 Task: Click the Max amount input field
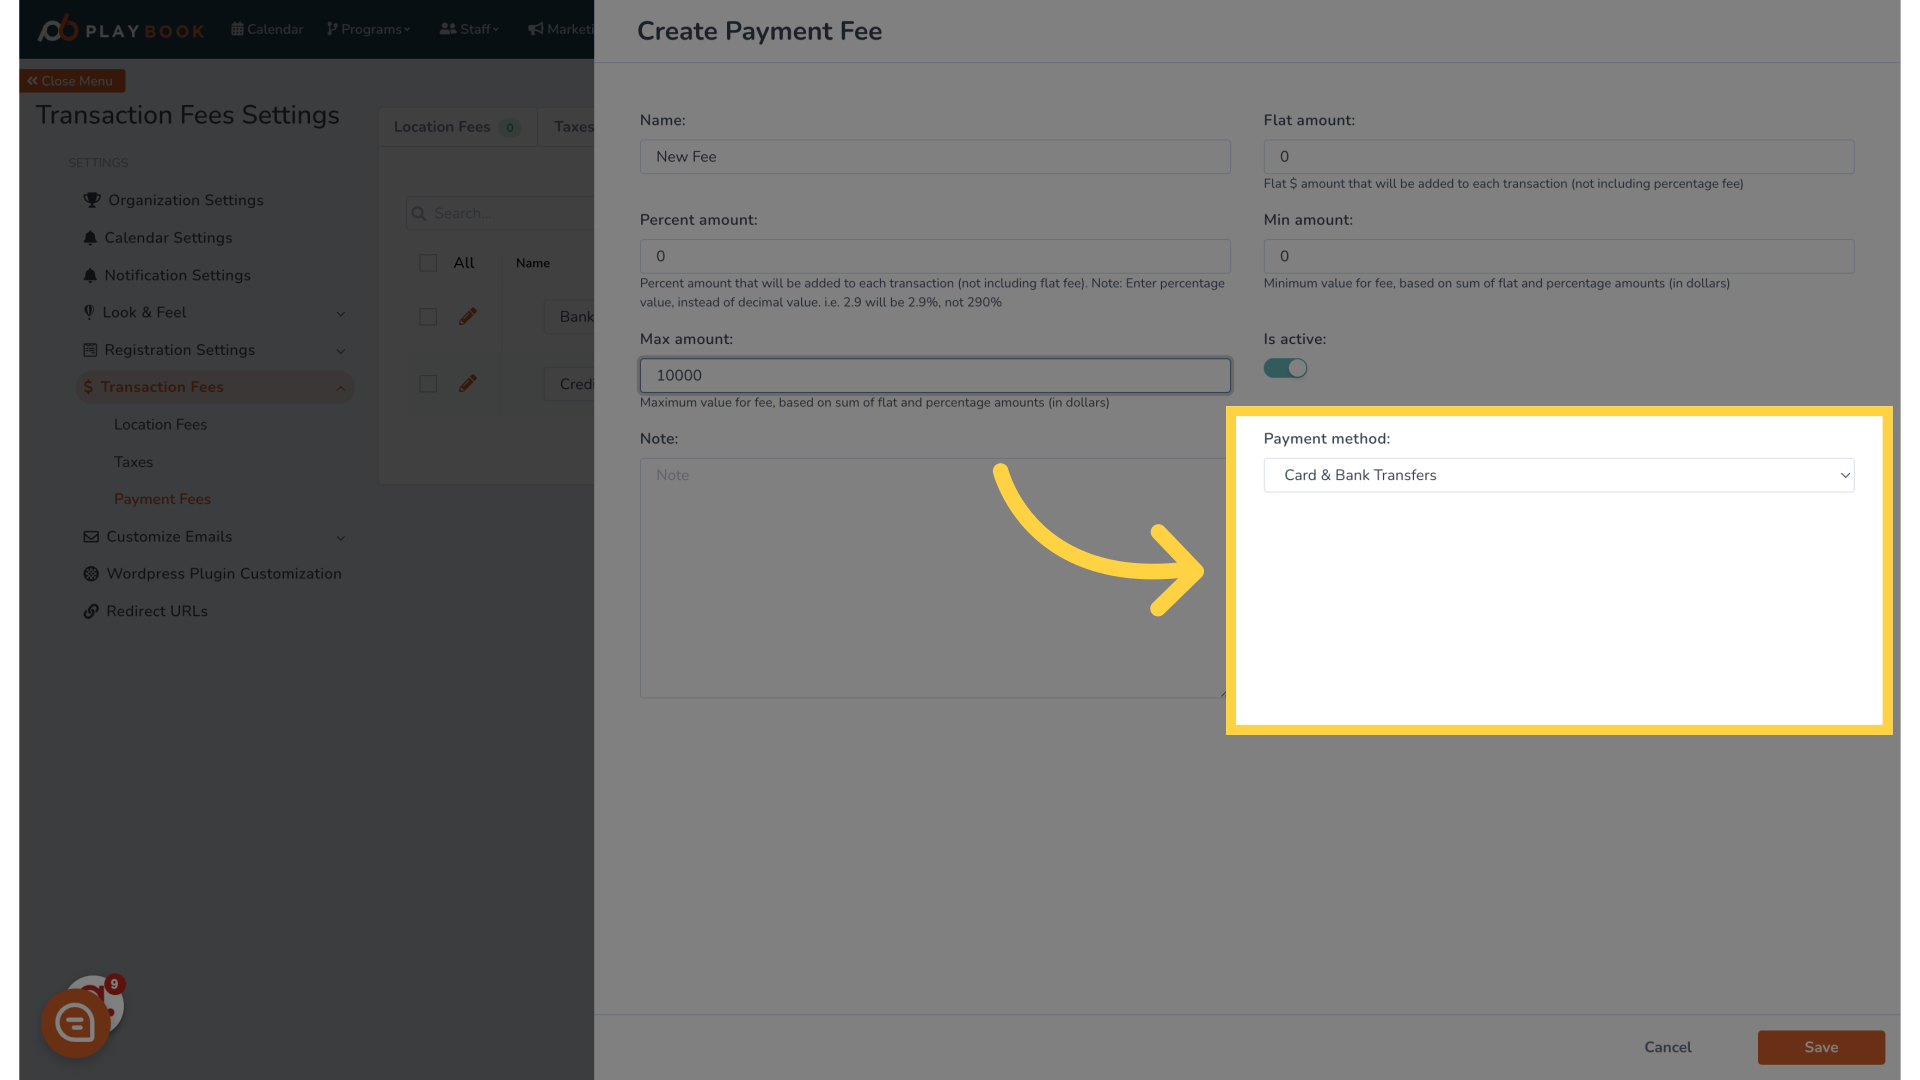(x=935, y=376)
